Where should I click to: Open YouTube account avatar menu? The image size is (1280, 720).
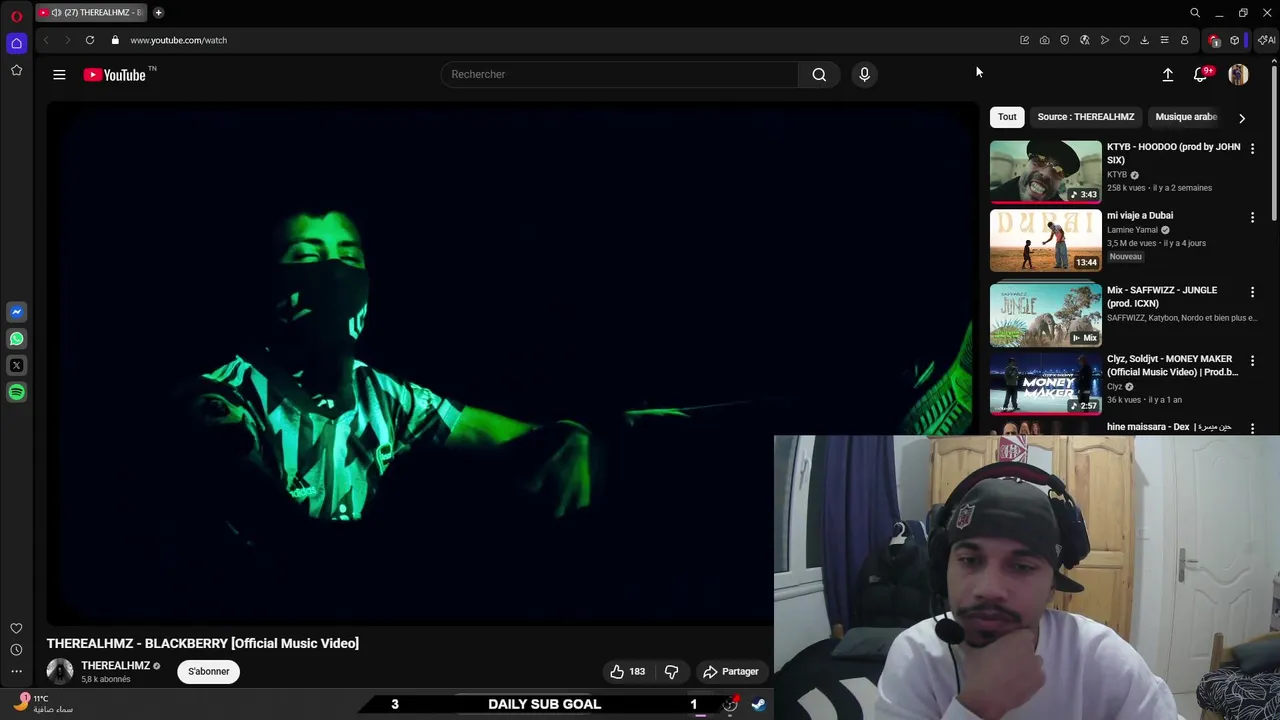coord(1238,74)
